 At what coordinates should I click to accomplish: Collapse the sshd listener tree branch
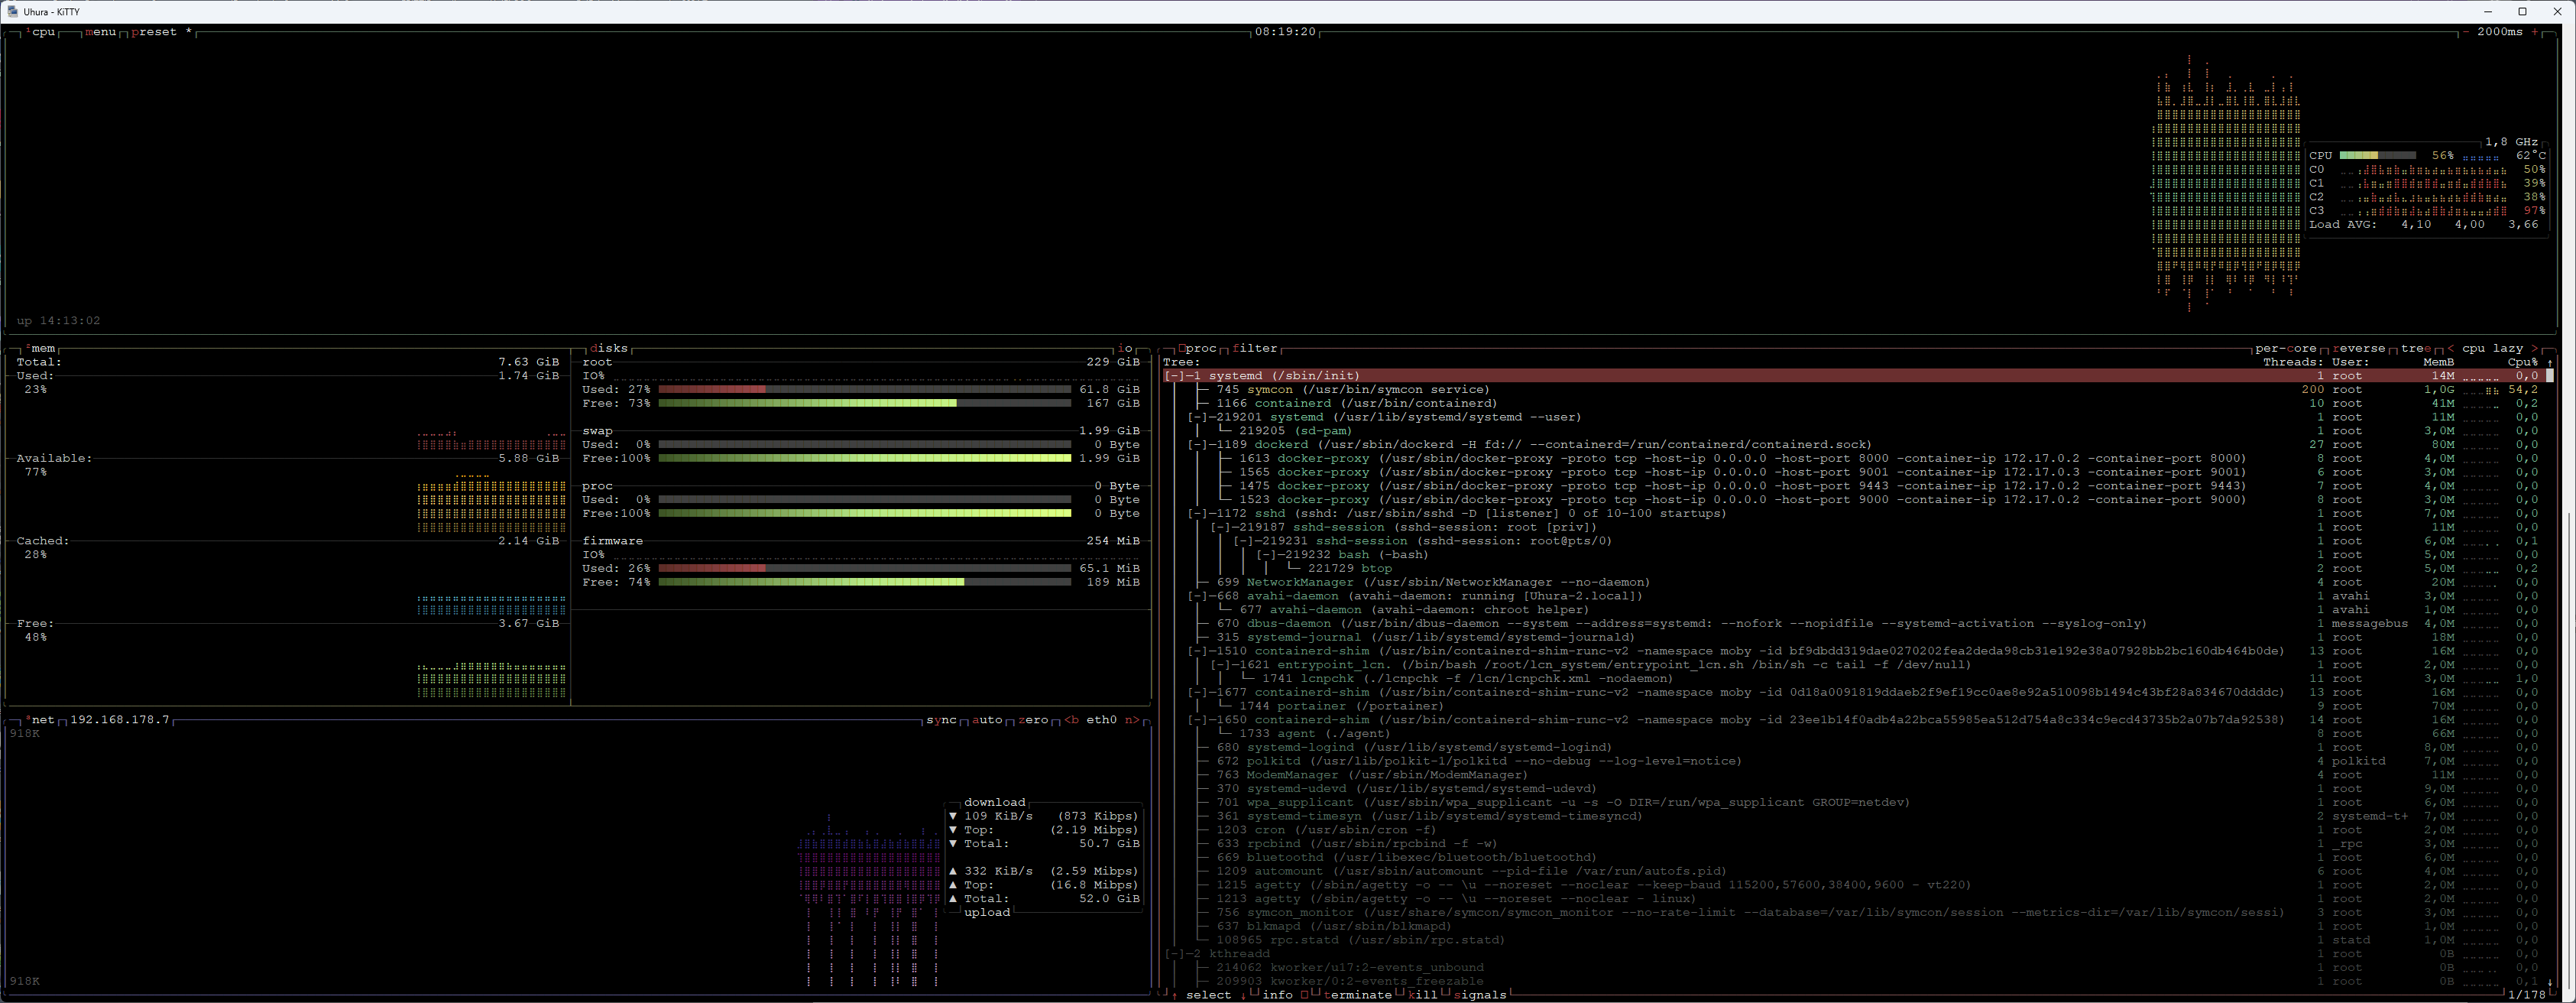click(x=1197, y=514)
